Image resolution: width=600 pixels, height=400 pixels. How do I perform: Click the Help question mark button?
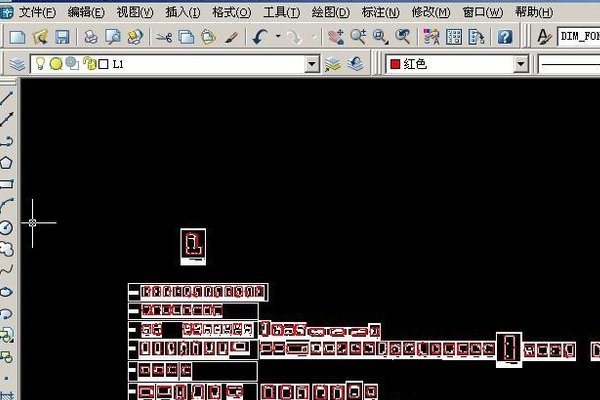(x=505, y=37)
